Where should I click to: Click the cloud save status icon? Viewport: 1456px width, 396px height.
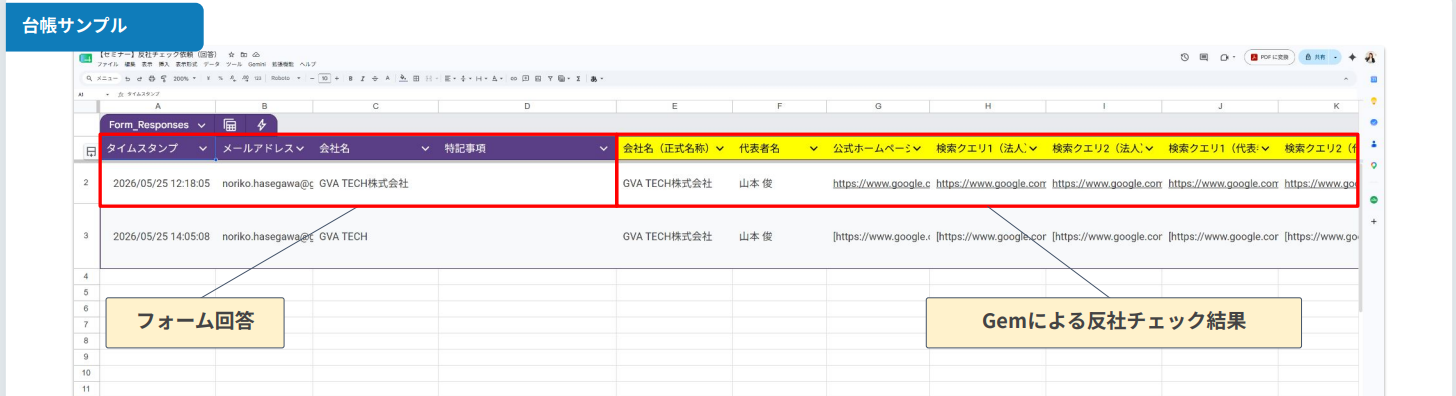[x=256, y=55]
